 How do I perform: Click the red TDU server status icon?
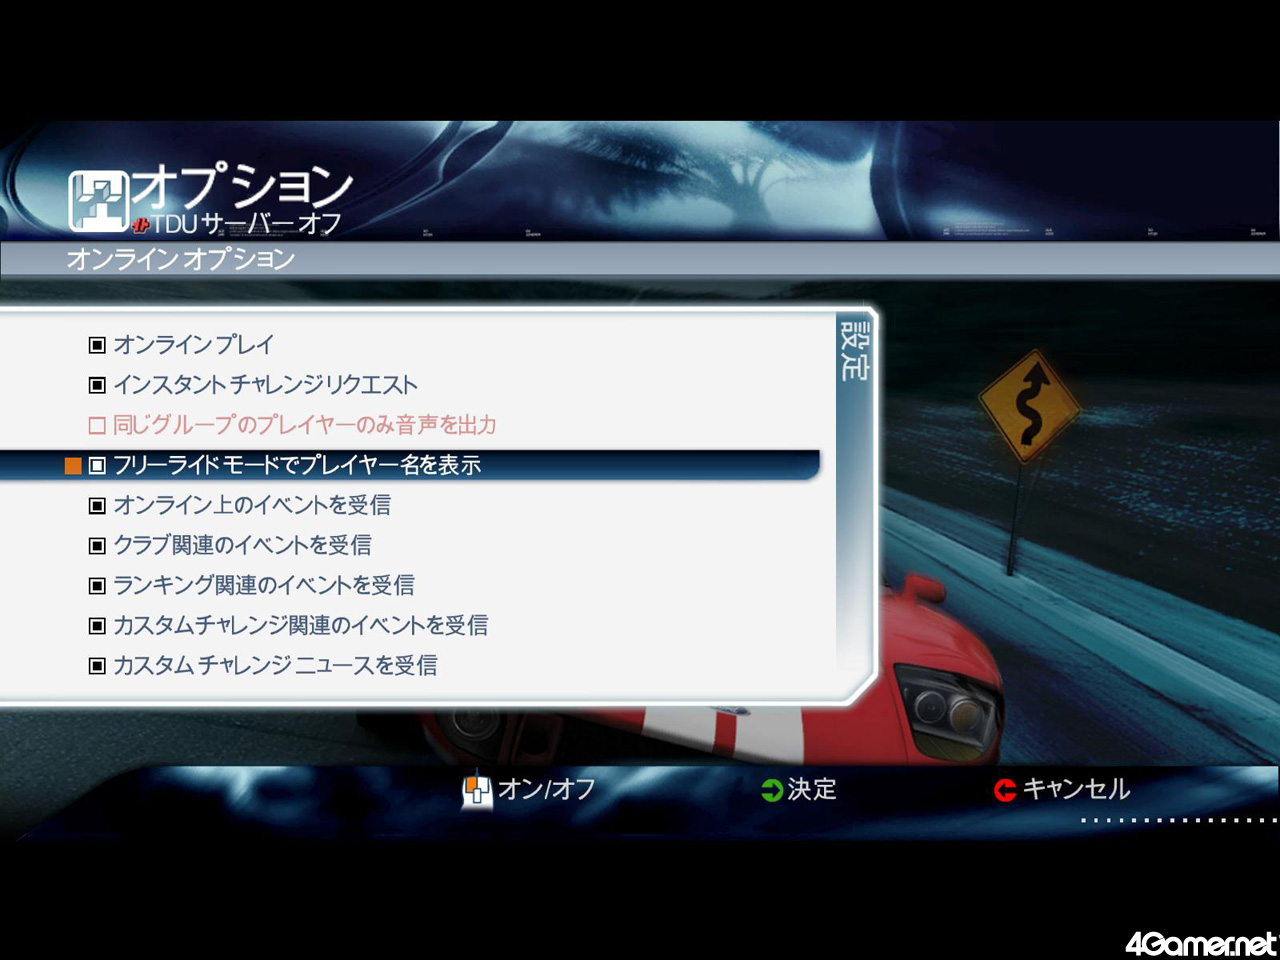(x=141, y=224)
